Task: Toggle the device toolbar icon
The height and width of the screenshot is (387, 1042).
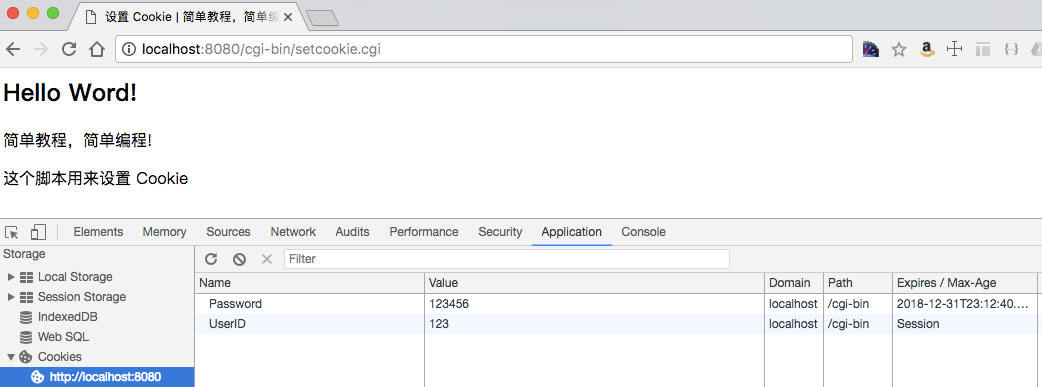Action: (38, 232)
